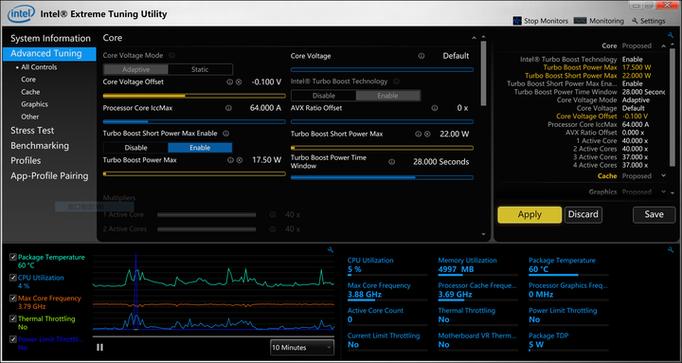Click the Turbo Boost Power Max slider
Viewport: 682px width, 363px height.
pyautogui.click(x=194, y=174)
